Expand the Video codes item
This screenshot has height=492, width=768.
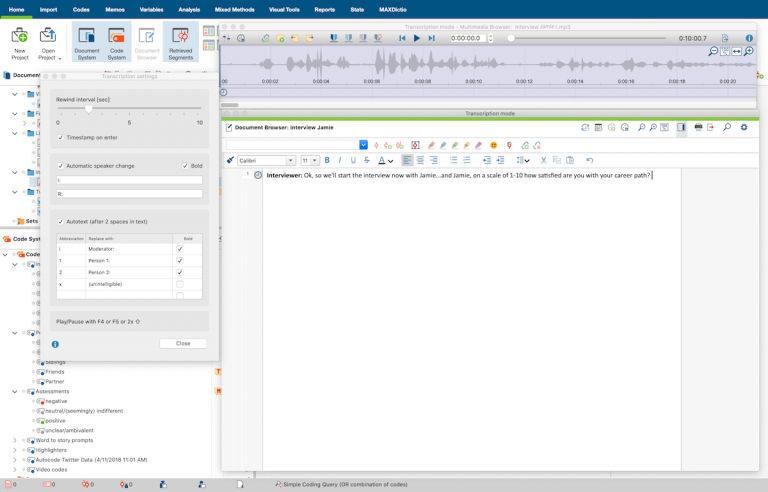[x=15, y=470]
